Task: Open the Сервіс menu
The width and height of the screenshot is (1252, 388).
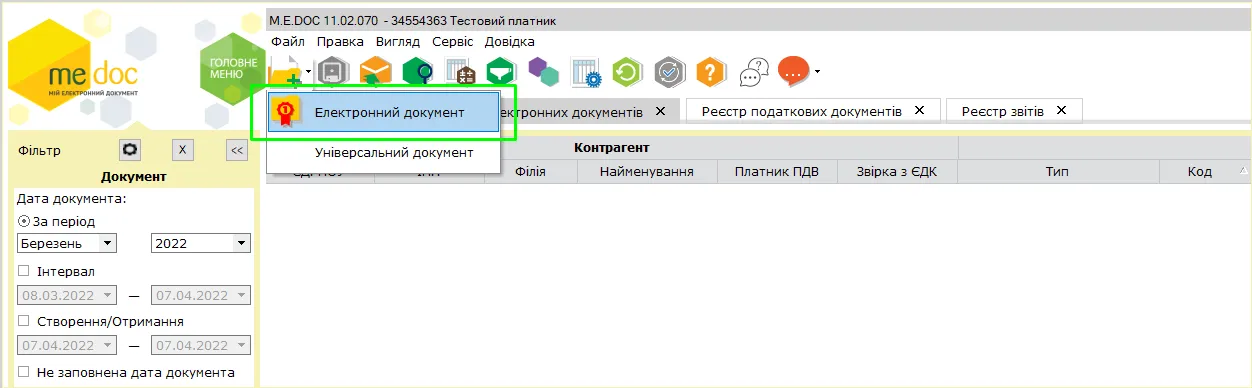Action: point(453,41)
